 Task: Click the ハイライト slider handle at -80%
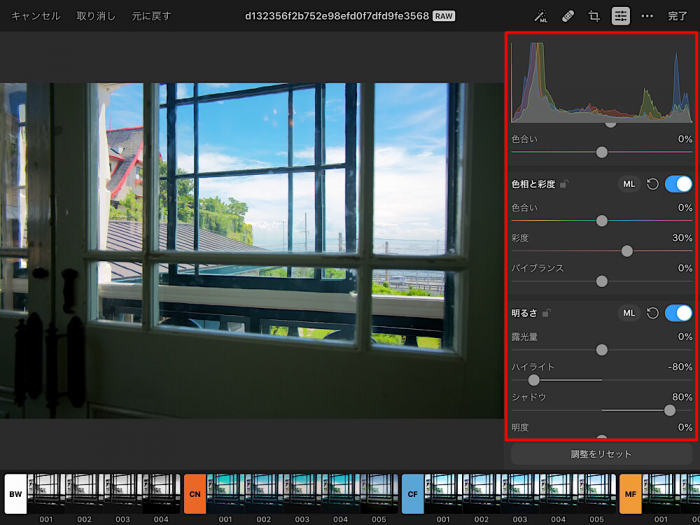[x=533, y=380]
